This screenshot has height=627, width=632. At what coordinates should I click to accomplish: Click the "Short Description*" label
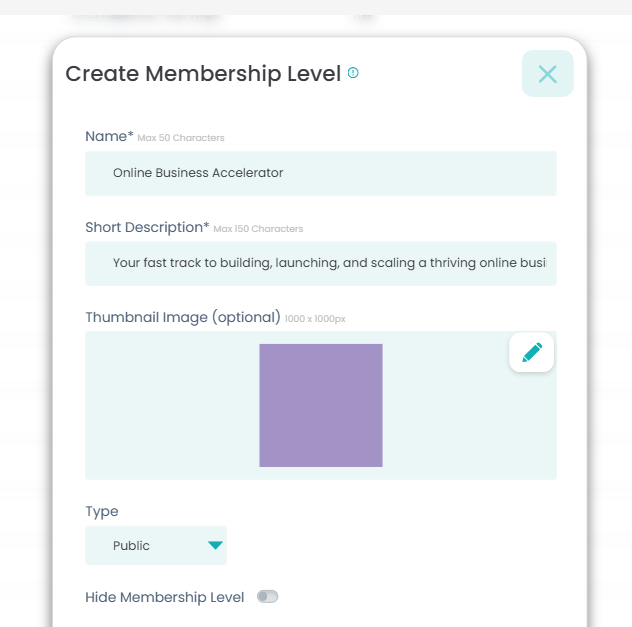147,227
